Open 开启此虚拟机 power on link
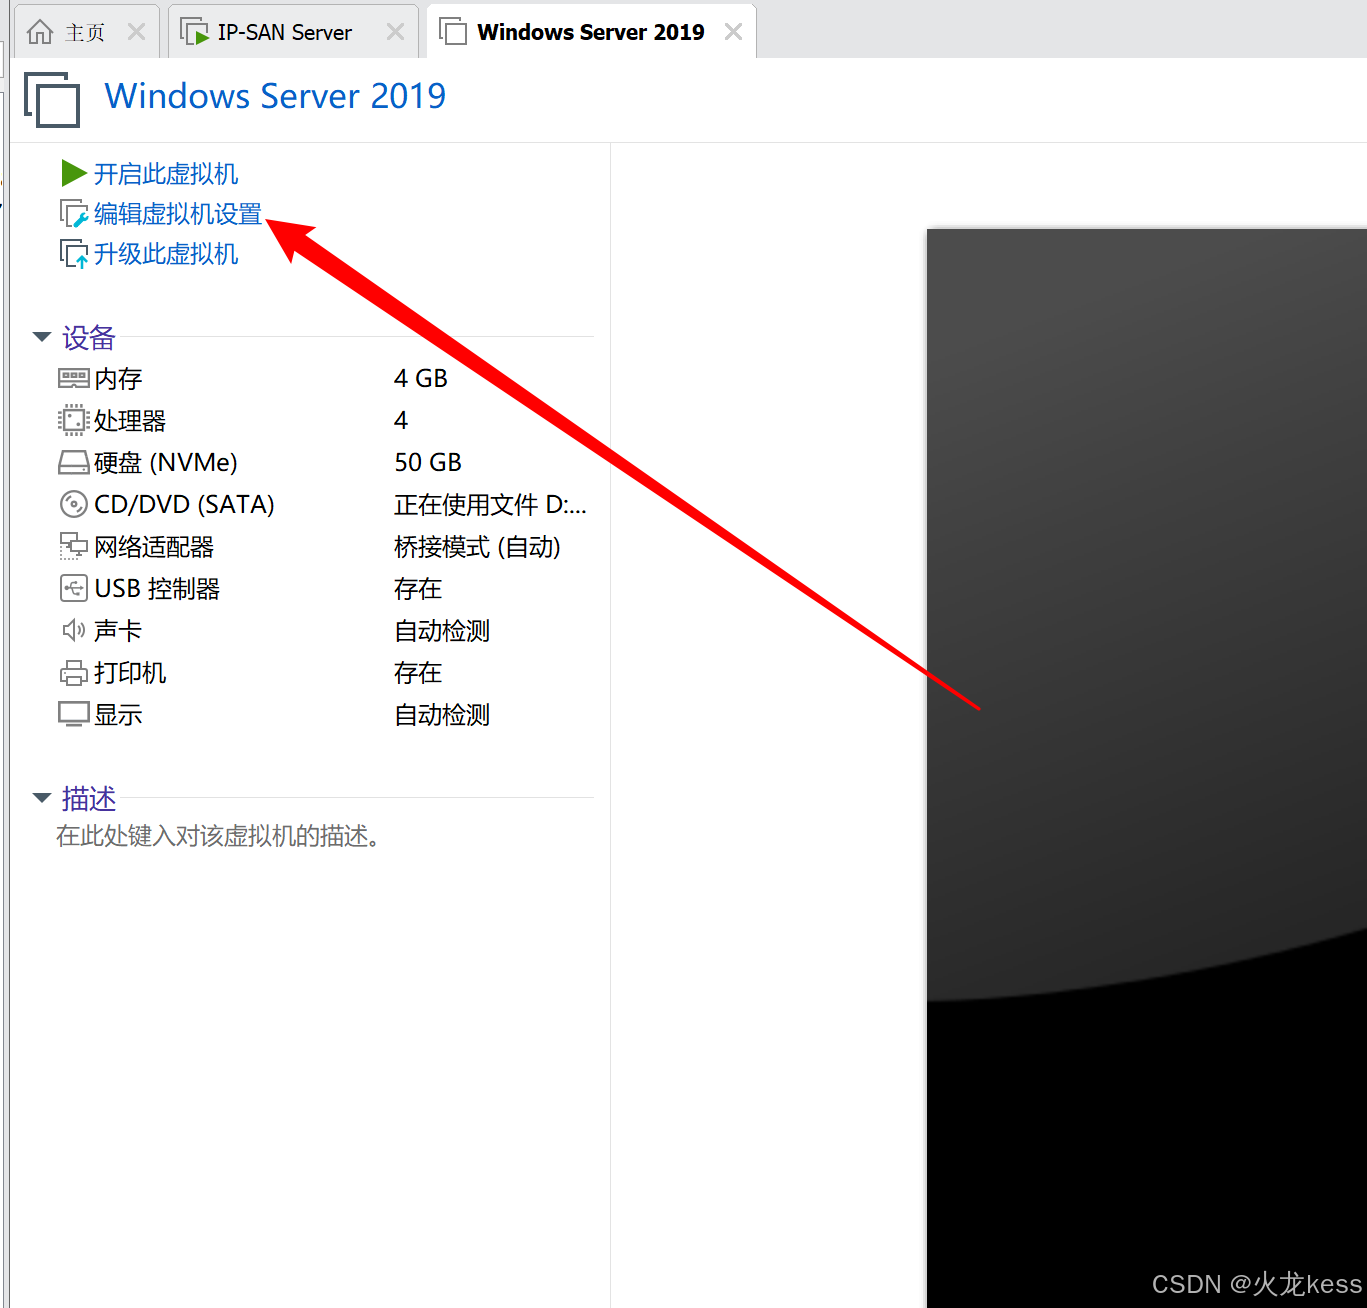Viewport: 1367px width, 1308px height. pyautogui.click(x=166, y=174)
